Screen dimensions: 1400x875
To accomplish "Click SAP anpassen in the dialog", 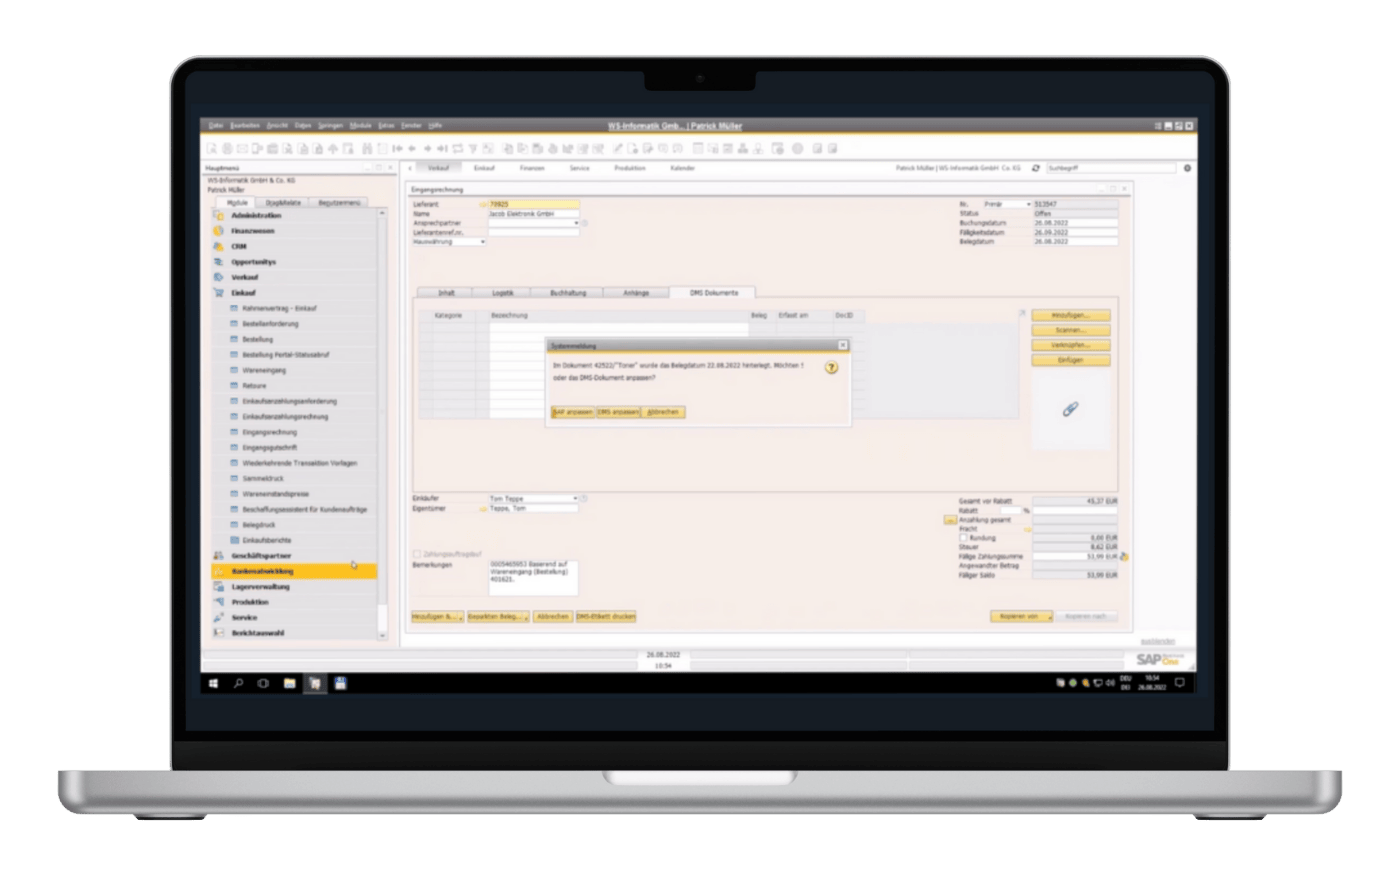I will coord(573,412).
